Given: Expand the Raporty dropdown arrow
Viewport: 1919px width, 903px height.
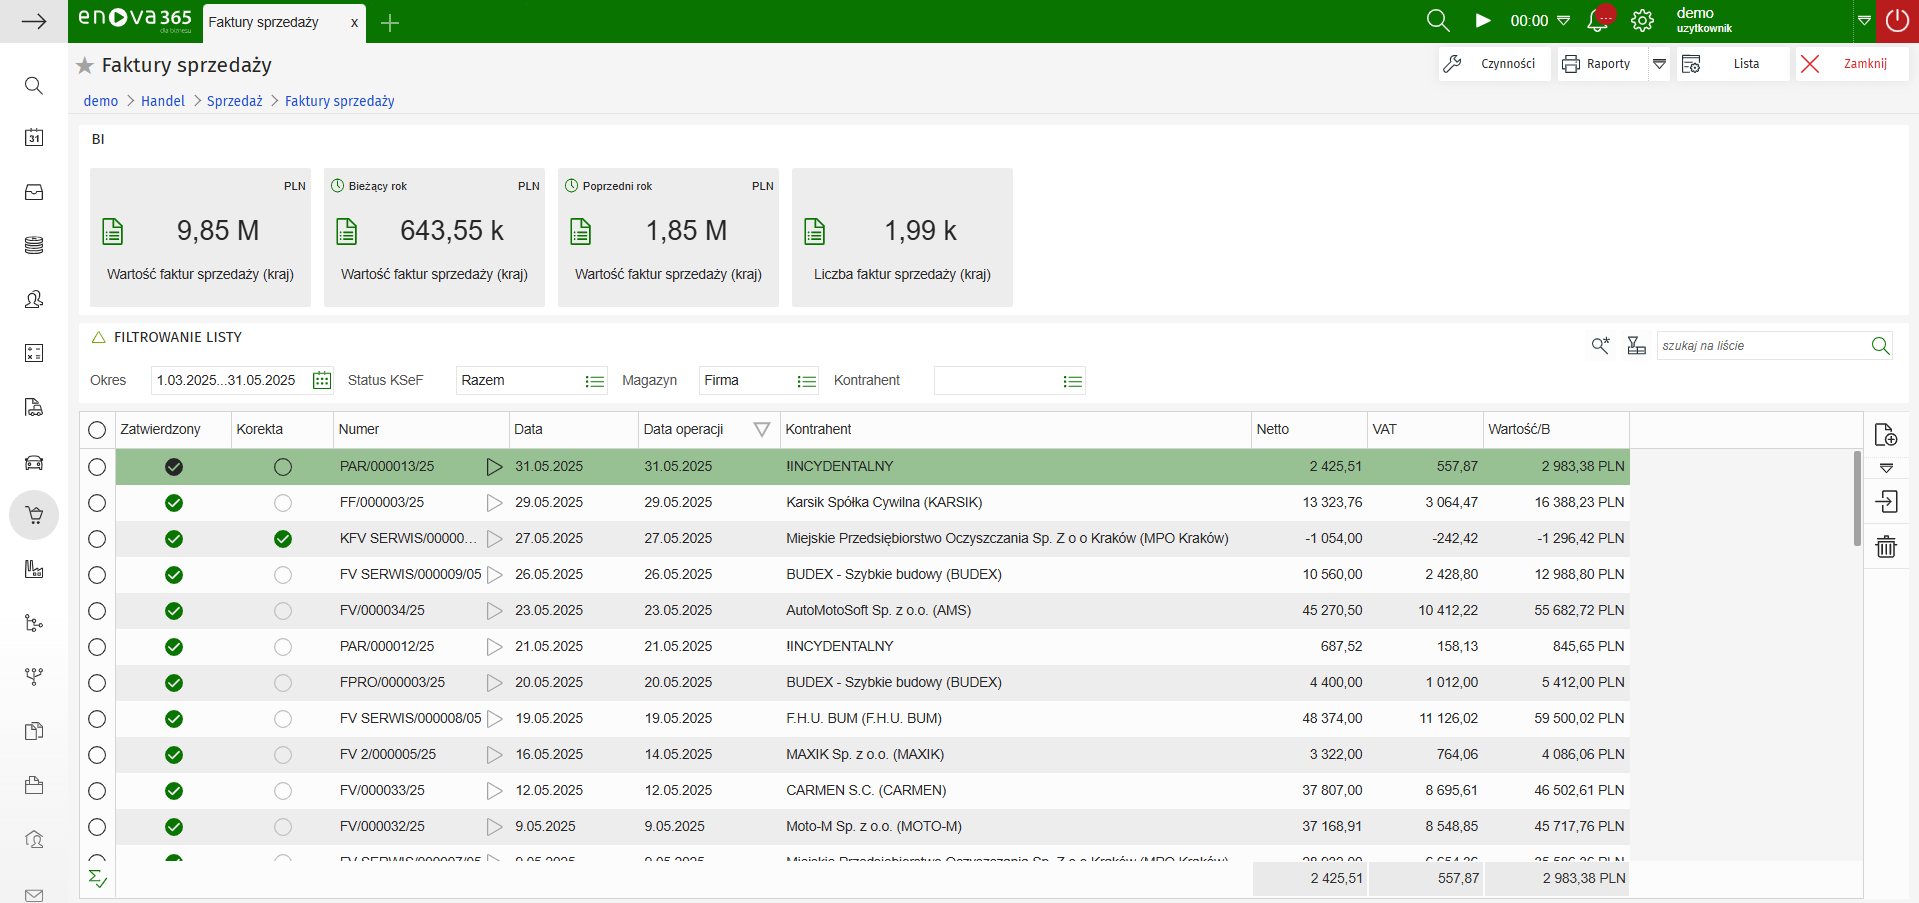Looking at the screenshot, I should (1660, 64).
